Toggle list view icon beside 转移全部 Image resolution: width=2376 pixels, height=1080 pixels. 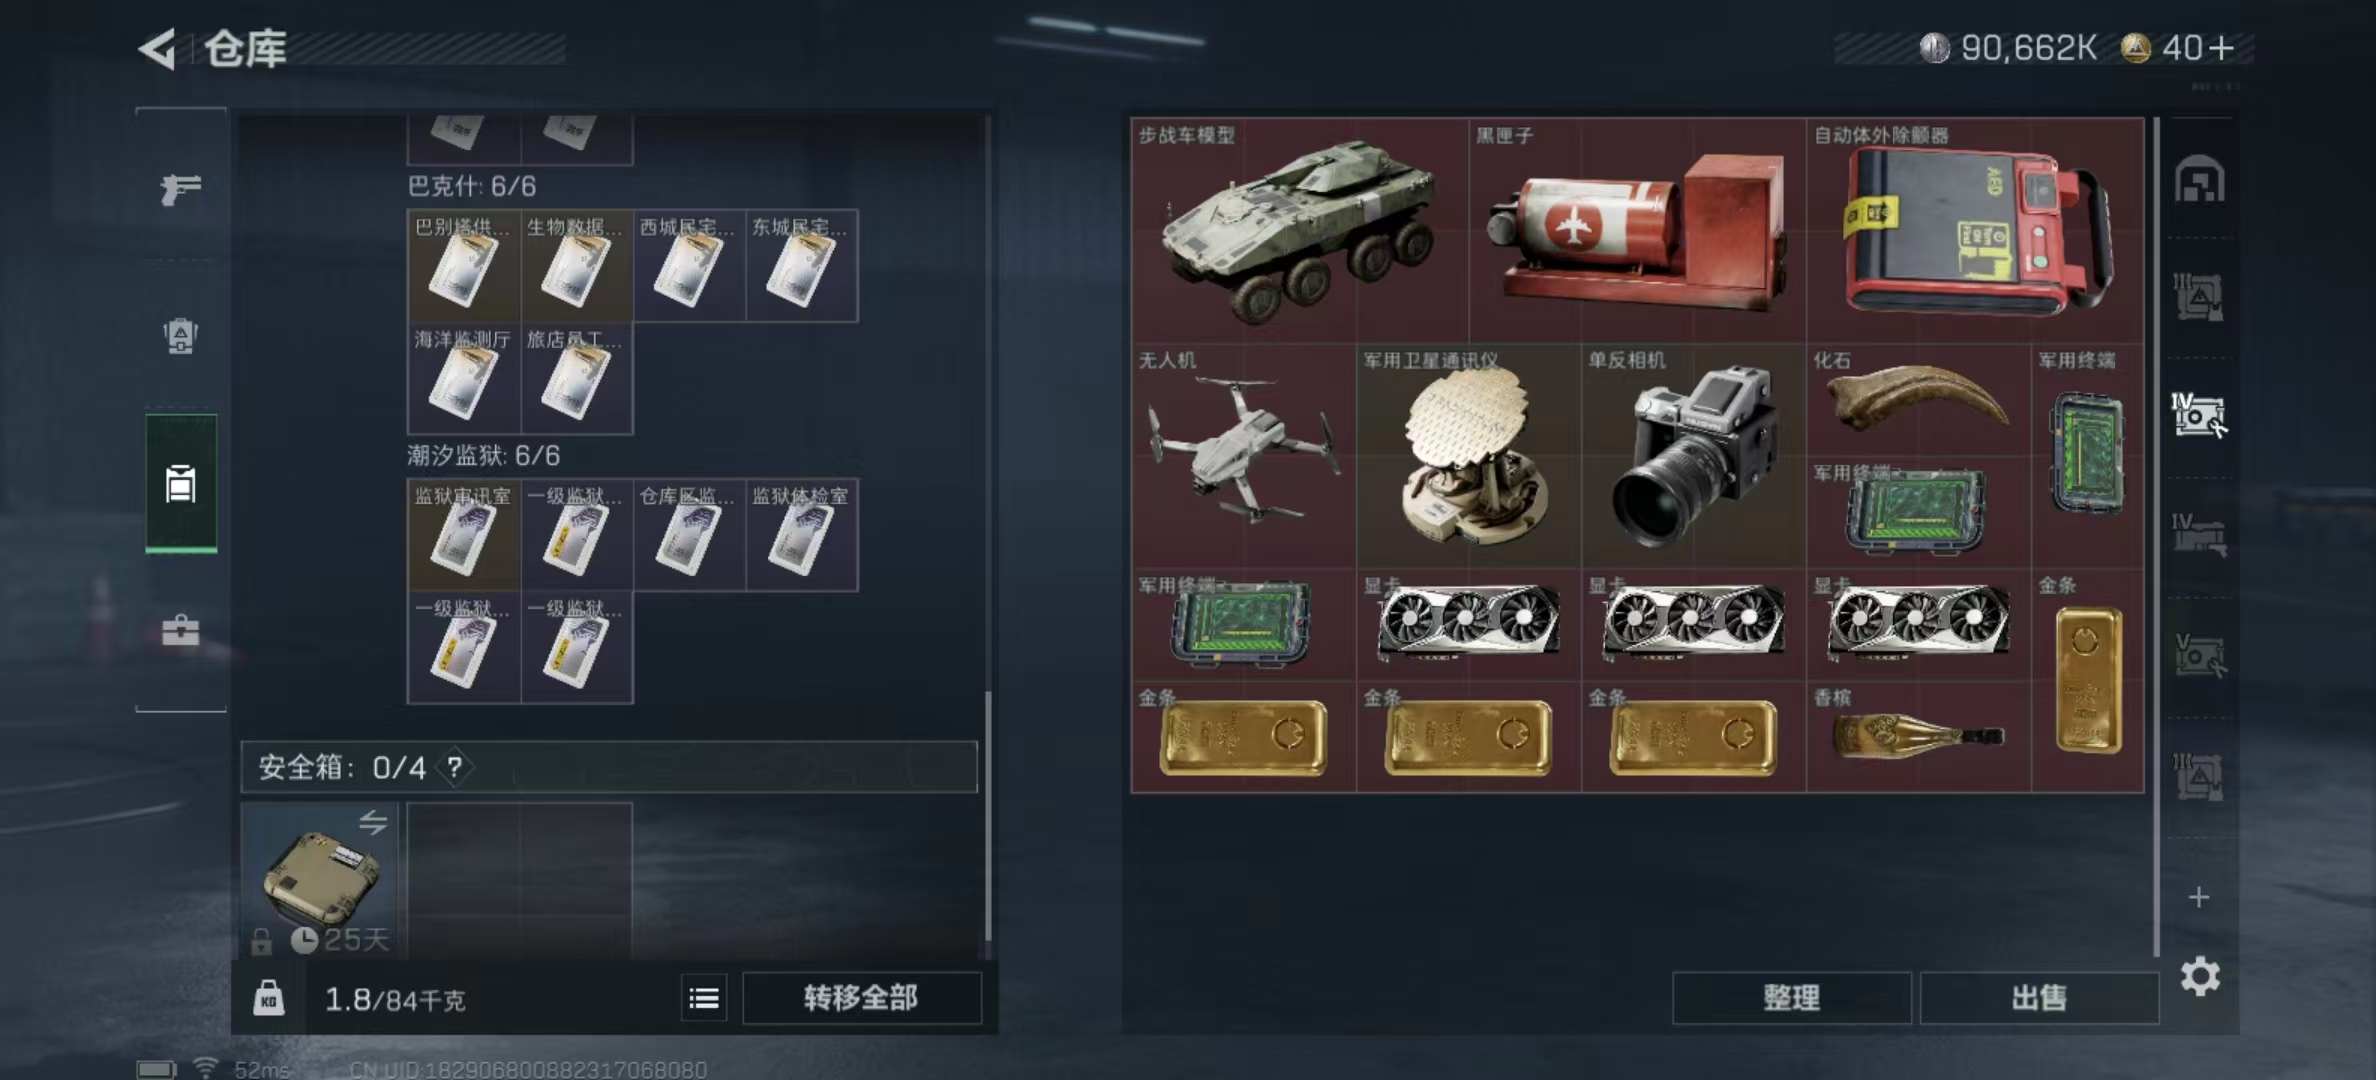[x=704, y=998]
